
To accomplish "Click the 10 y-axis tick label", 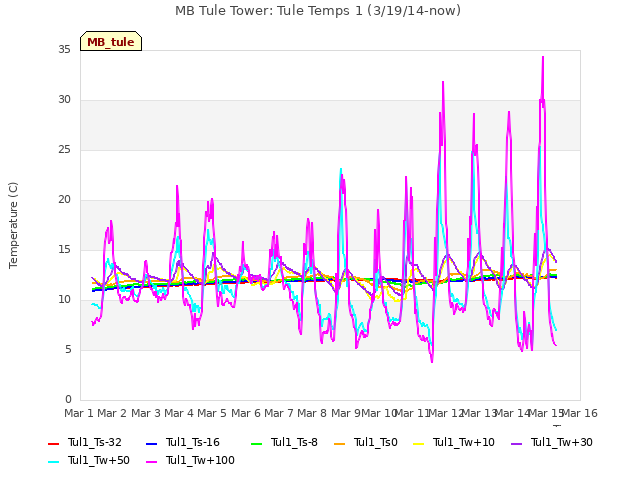I will 64,300.
